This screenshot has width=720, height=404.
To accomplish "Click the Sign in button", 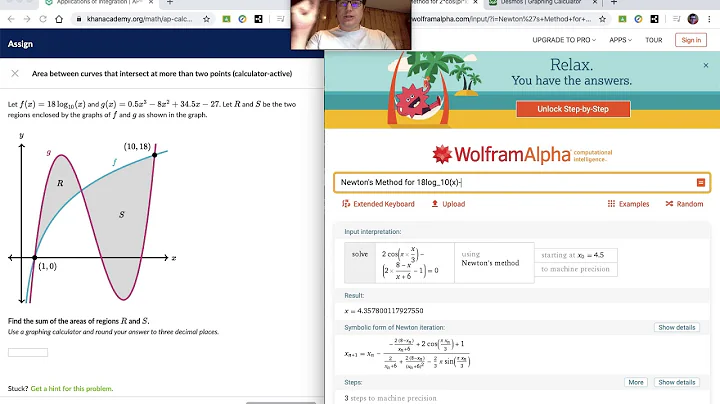I will 691,40.
